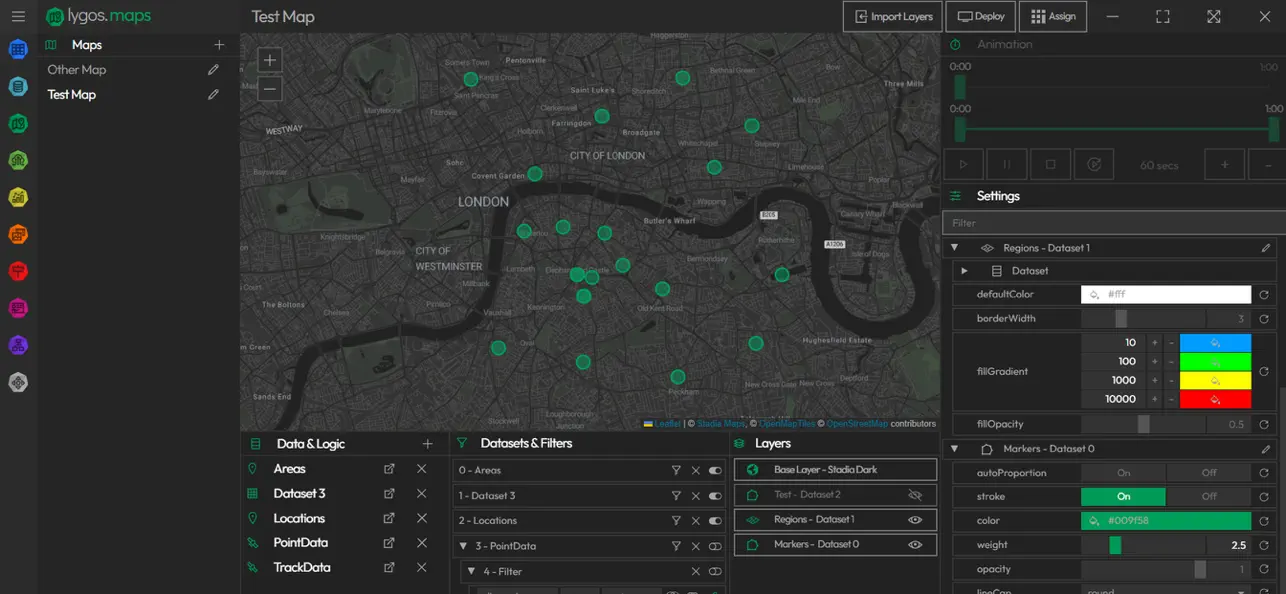Click the Import Layers button
This screenshot has width=1286, height=594.
(892, 17)
